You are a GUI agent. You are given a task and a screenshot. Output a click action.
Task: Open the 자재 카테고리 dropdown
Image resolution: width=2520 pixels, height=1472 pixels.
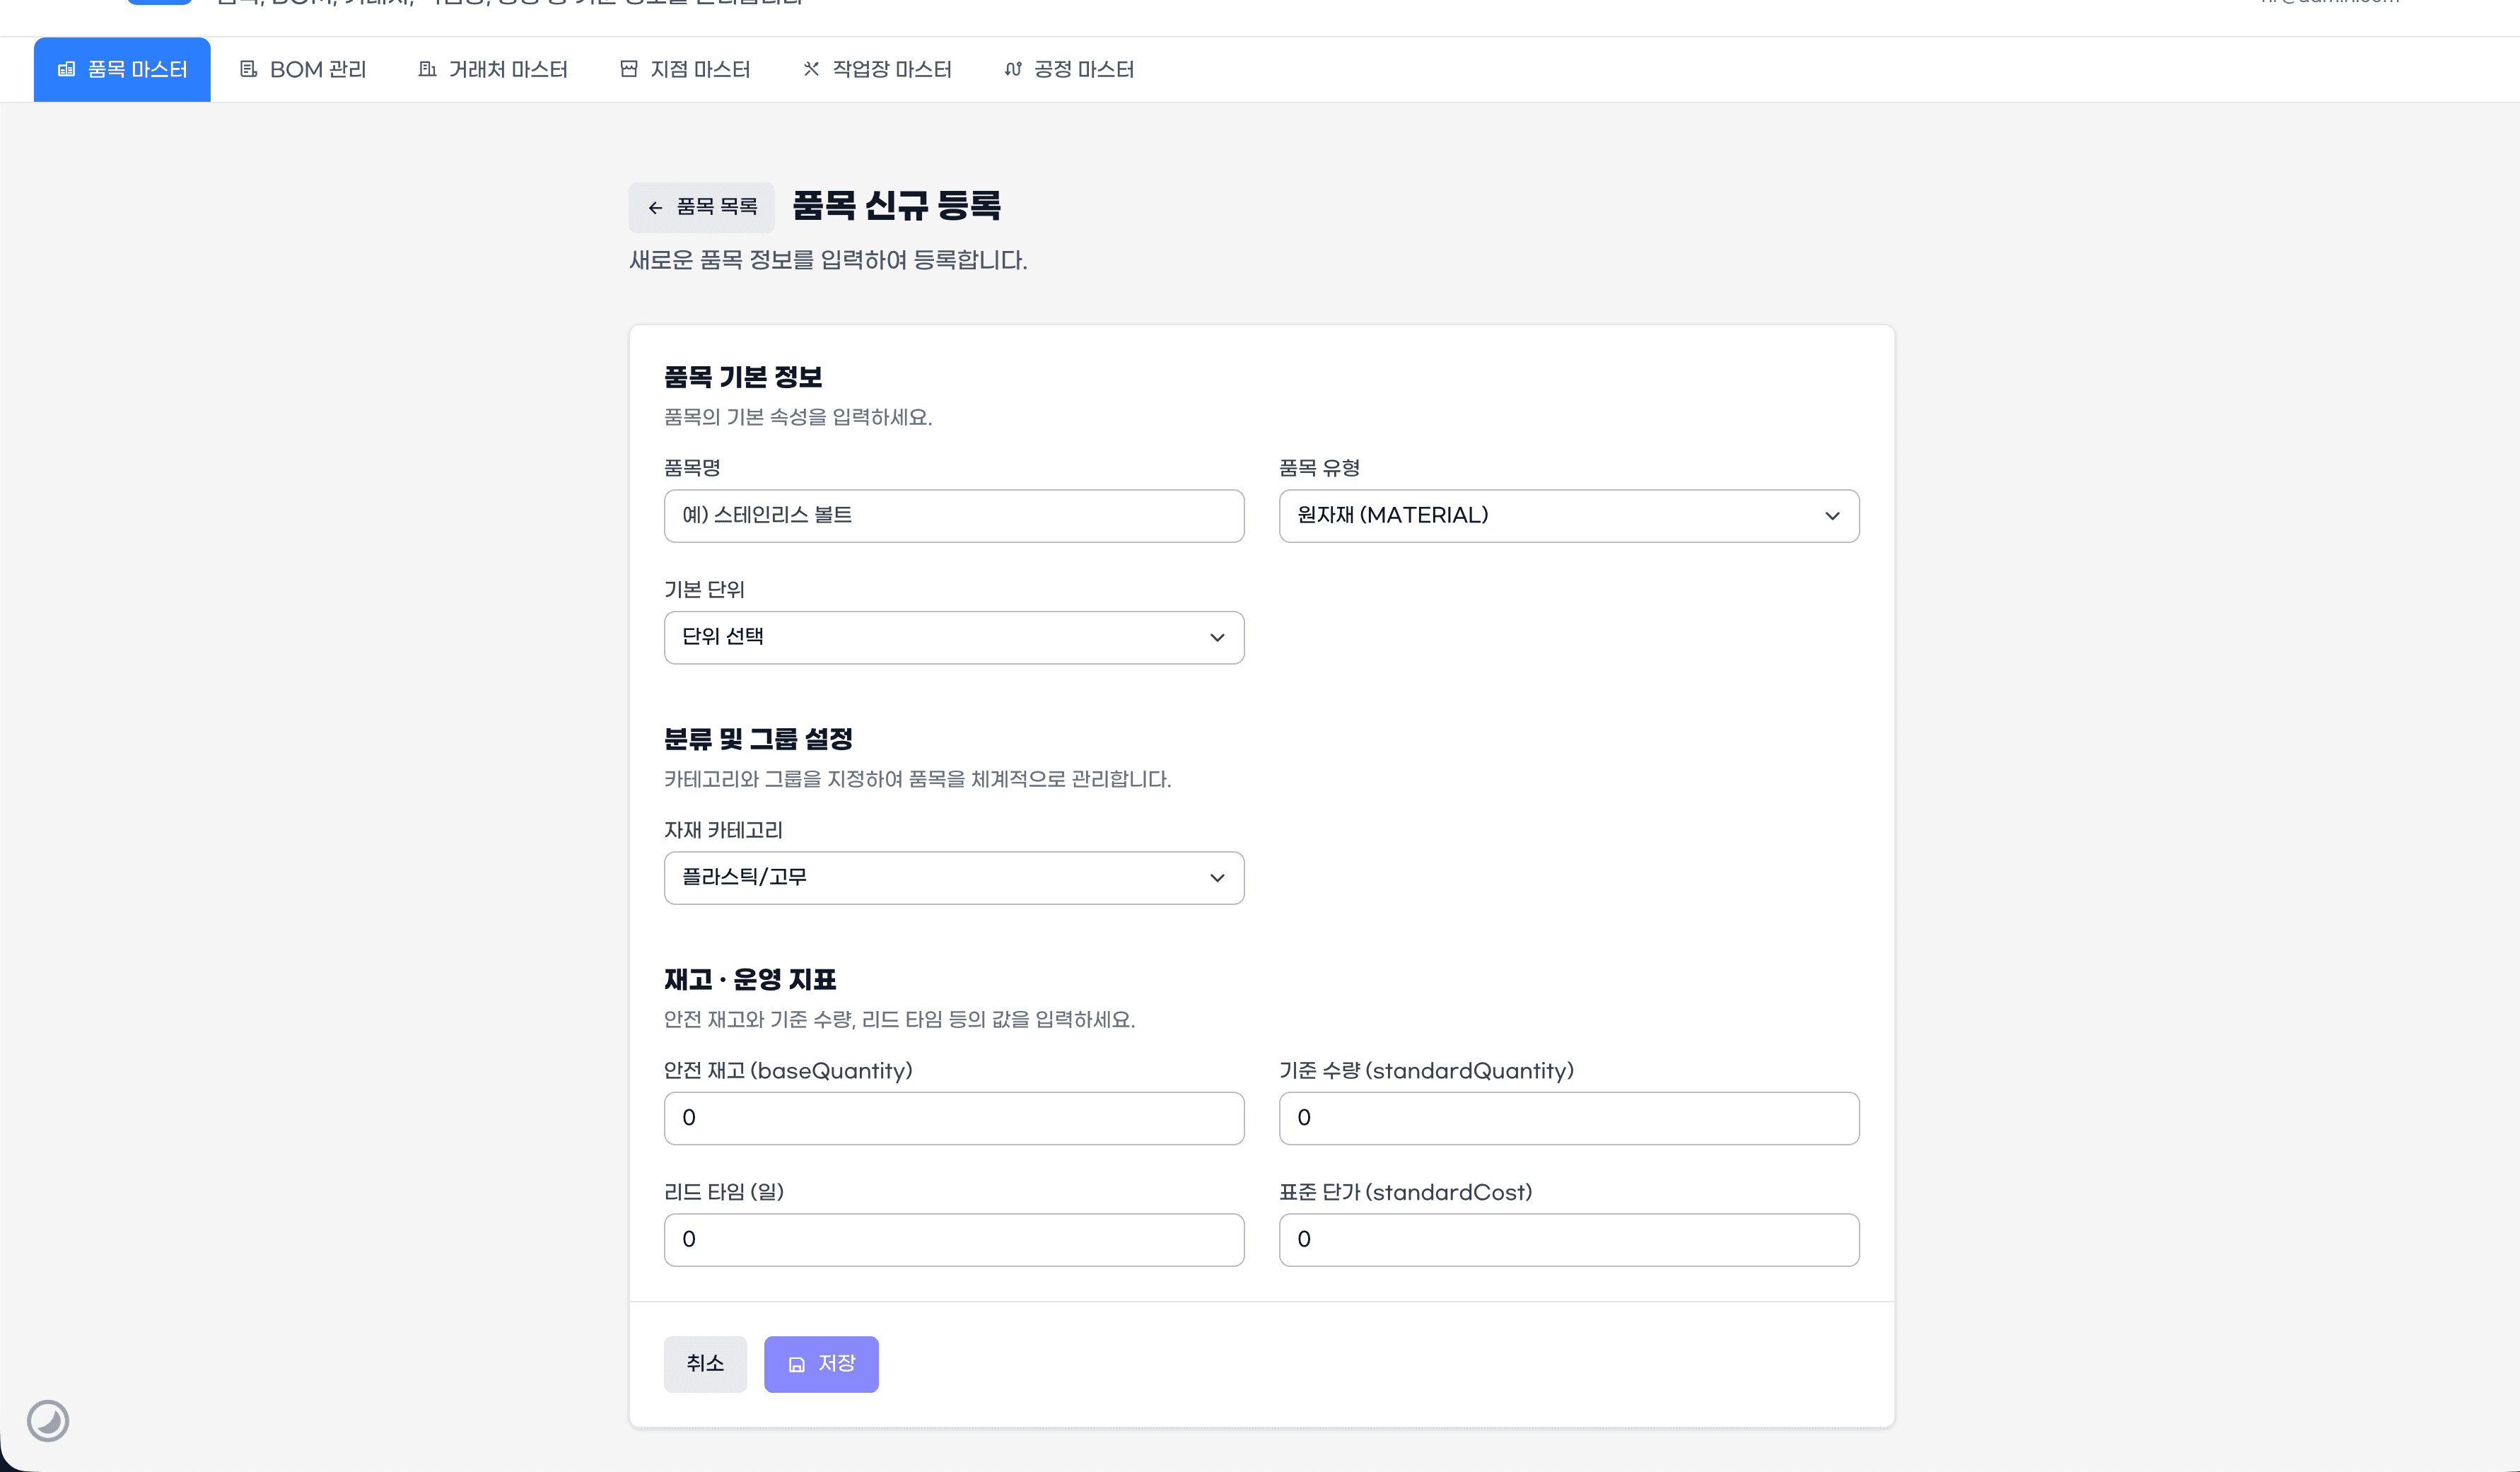pos(953,878)
